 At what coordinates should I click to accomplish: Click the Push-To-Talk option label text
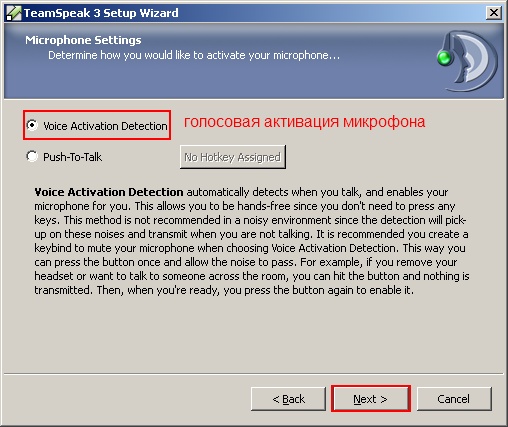tap(72, 157)
